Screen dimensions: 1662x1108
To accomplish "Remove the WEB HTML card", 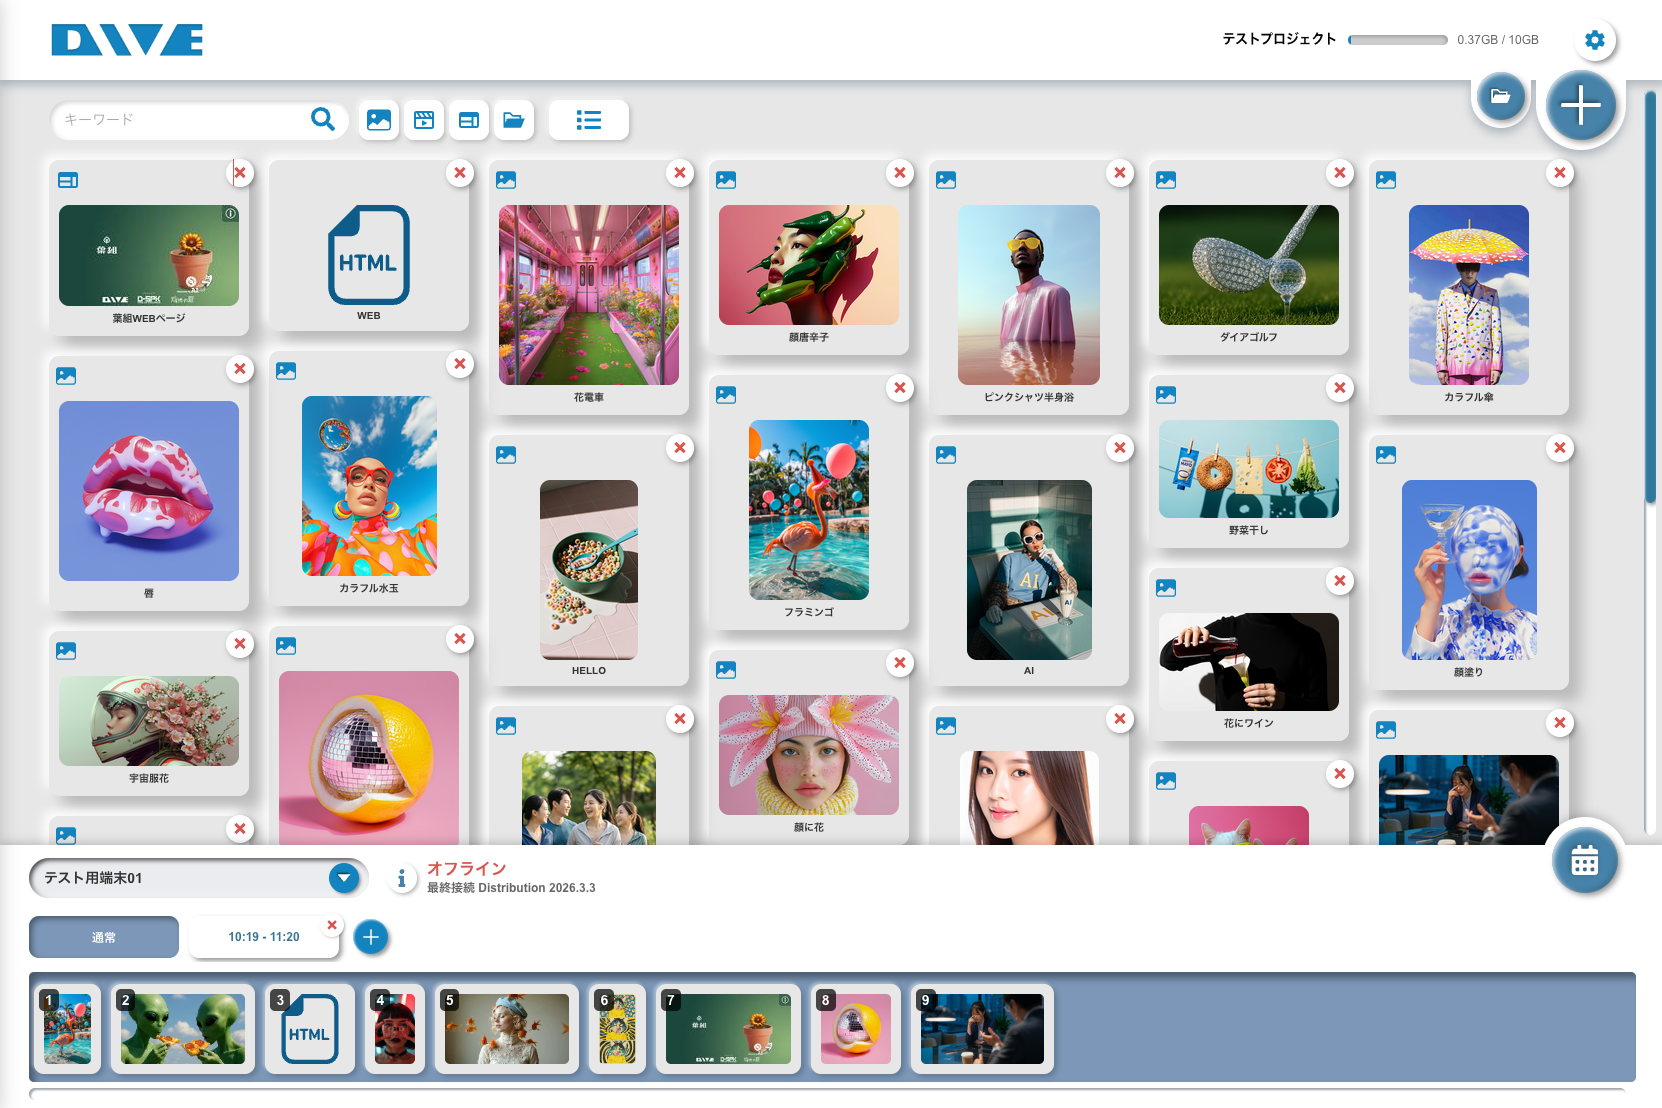I will click(460, 173).
